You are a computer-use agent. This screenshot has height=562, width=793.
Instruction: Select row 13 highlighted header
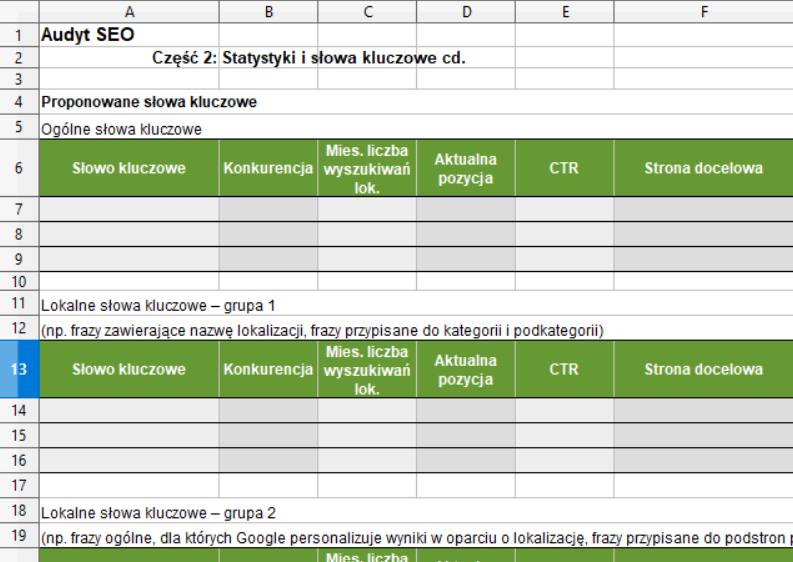tap(19, 369)
